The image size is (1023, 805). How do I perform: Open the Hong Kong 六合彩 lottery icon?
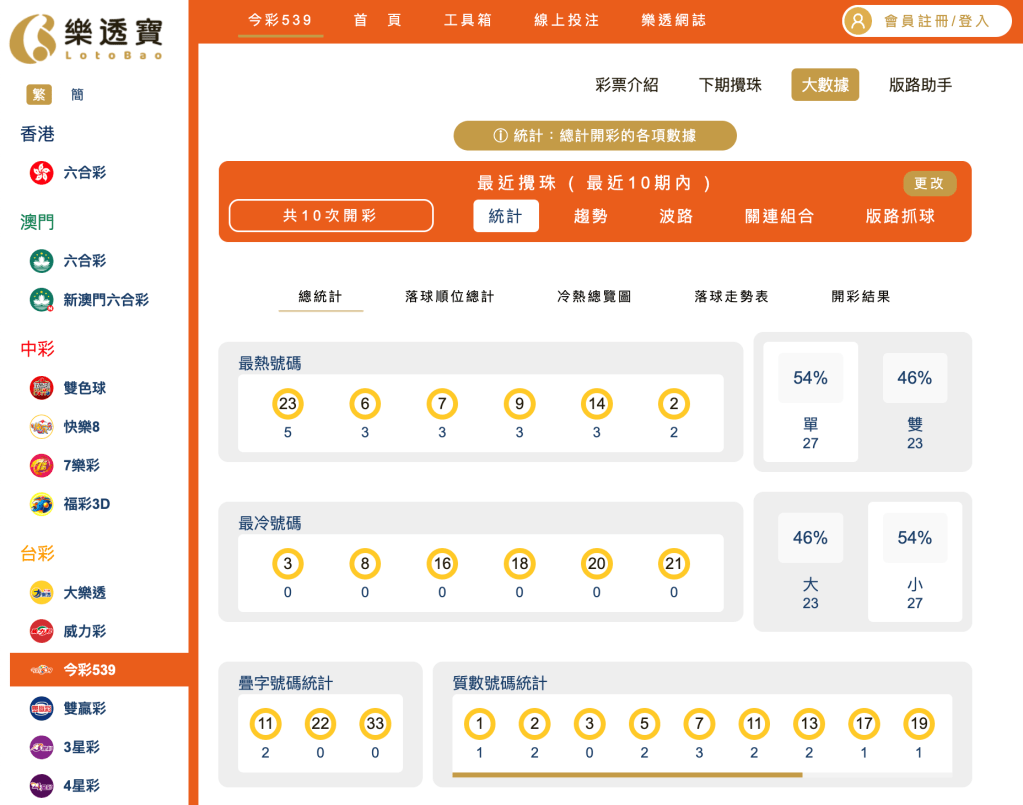click(x=41, y=172)
